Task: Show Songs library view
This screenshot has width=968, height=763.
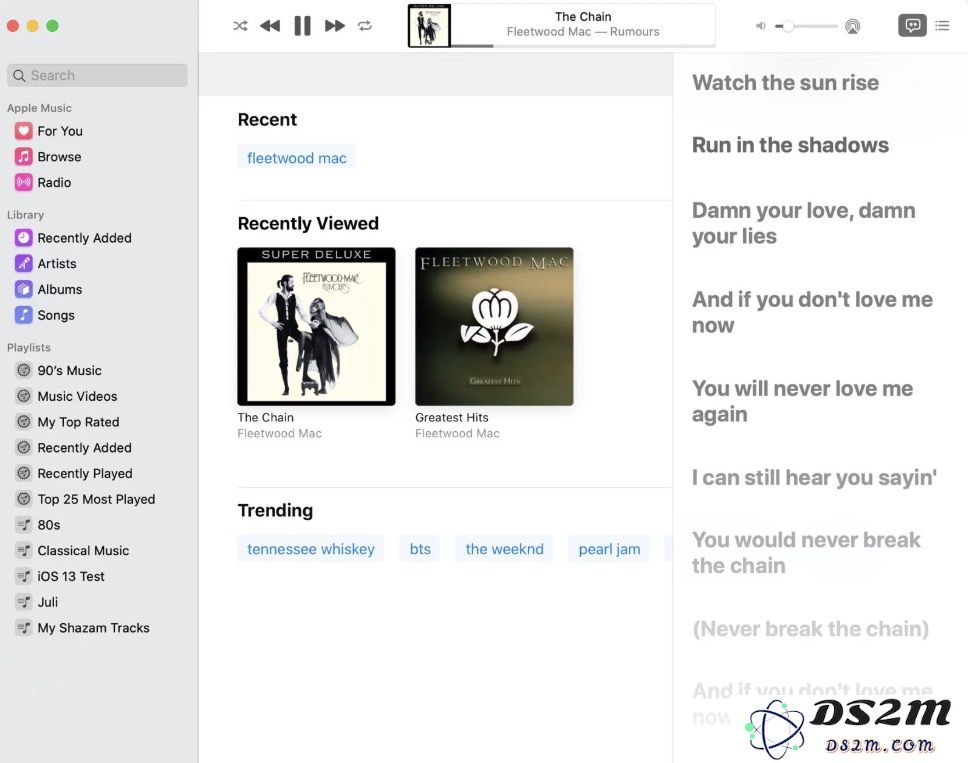Action: point(56,315)
